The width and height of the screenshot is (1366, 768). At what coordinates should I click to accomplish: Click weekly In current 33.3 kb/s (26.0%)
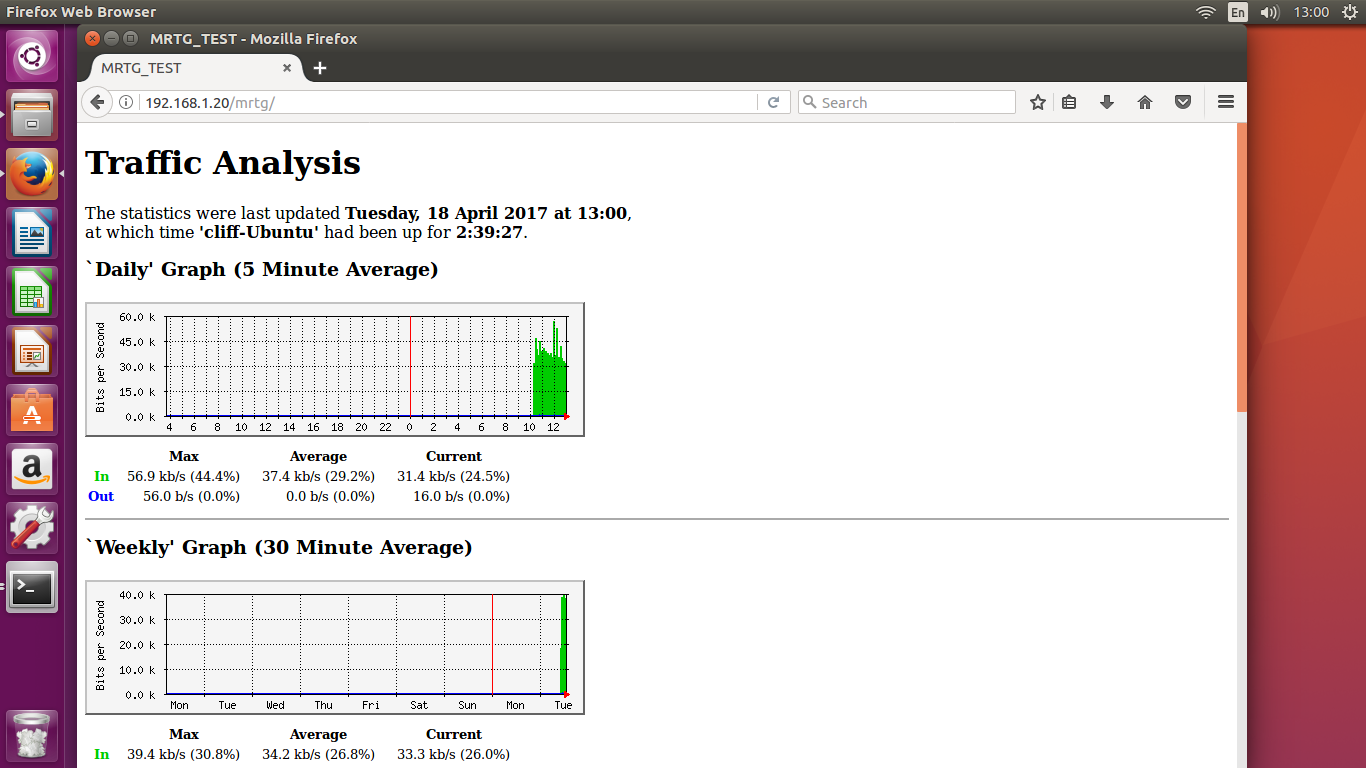pos(453,754)
